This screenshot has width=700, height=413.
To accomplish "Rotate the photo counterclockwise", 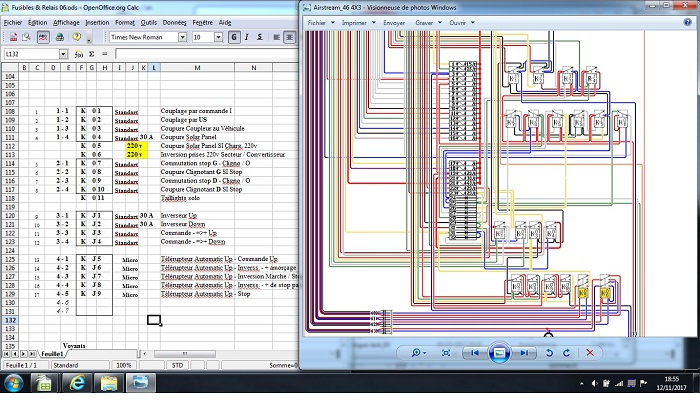I will (x=551, y=352).
